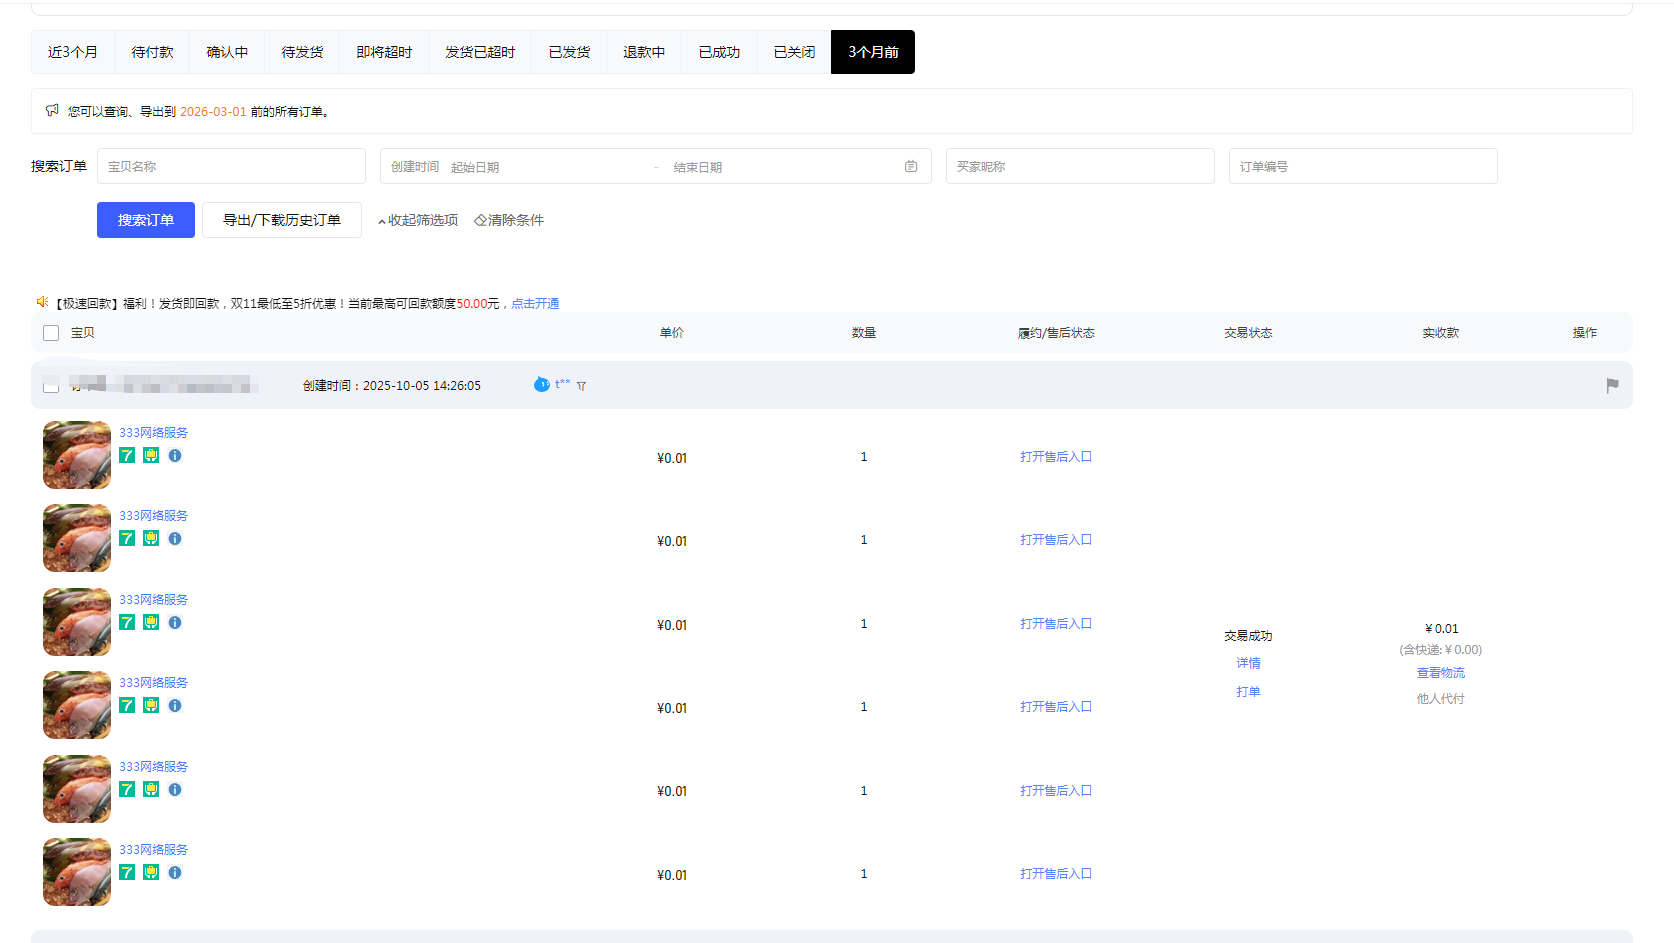The height and width of the screenshot is (943, 1674).
Task: Click the funnel filter icon after buyer t**
Action: point(581,386)
